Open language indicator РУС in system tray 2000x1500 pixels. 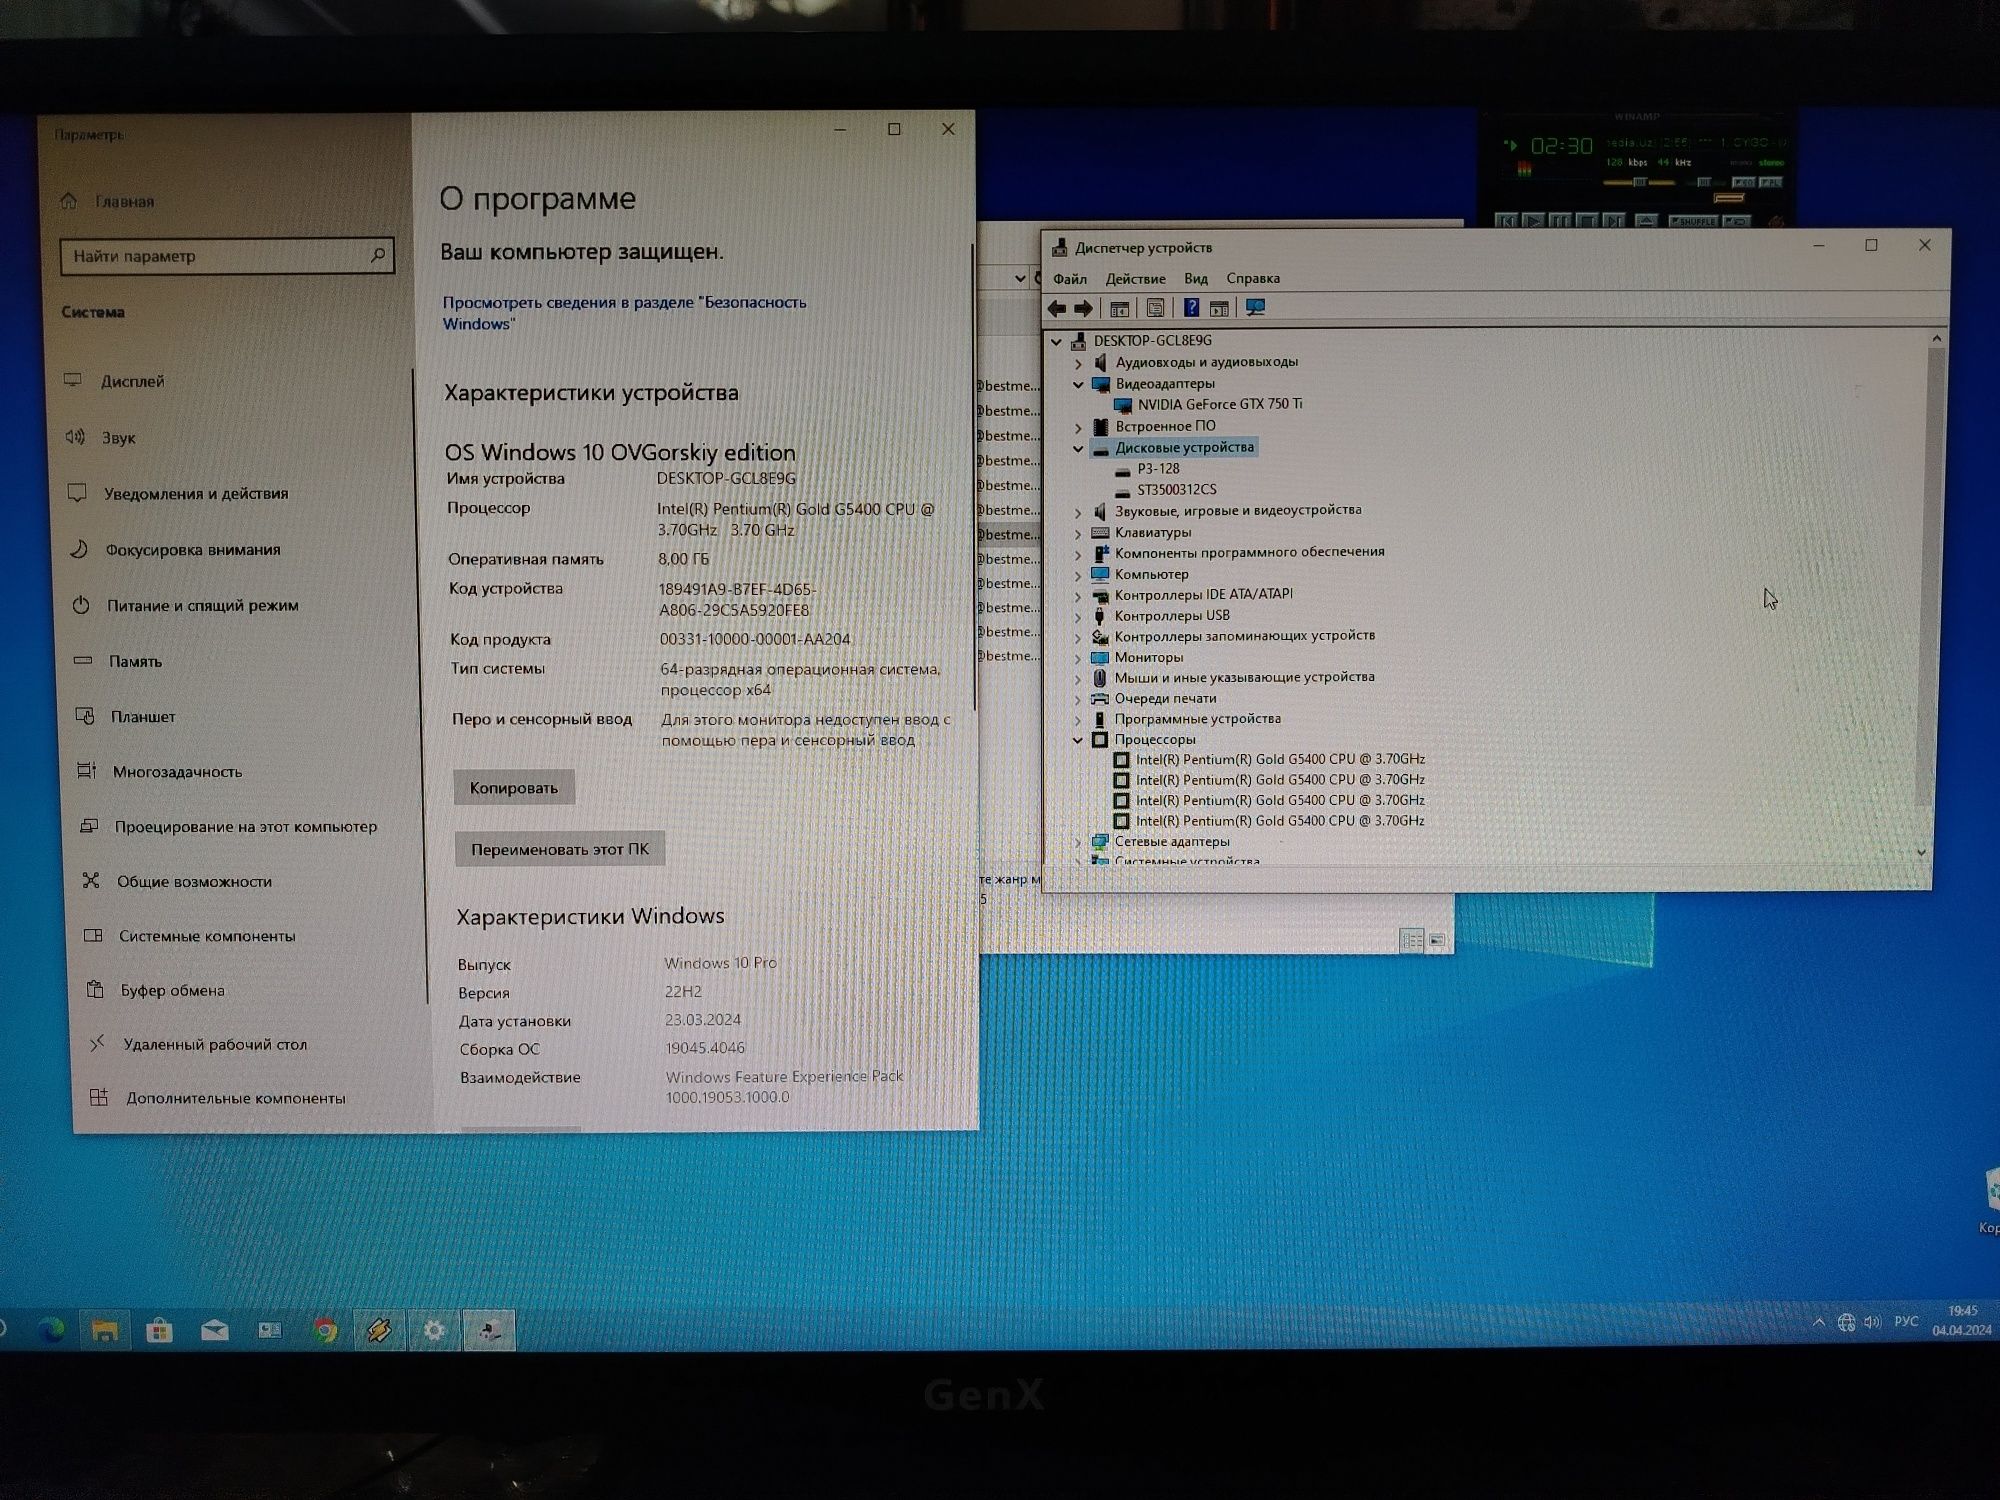coord(1906,1322)
